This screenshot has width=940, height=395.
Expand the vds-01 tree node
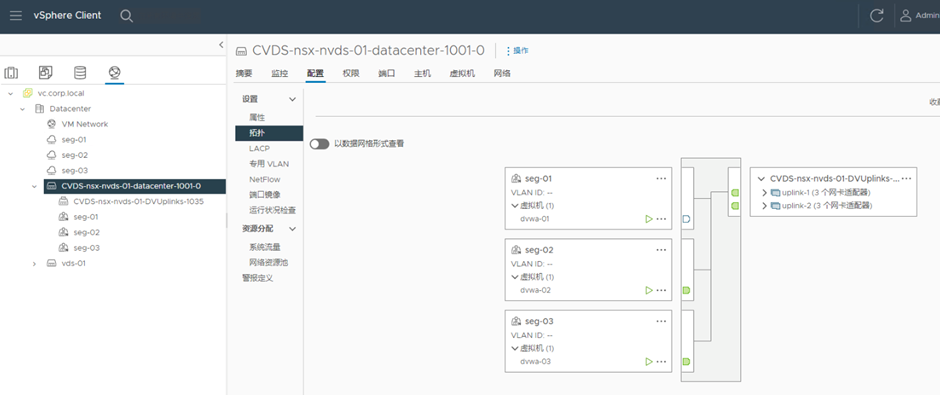tap(35, 264)
